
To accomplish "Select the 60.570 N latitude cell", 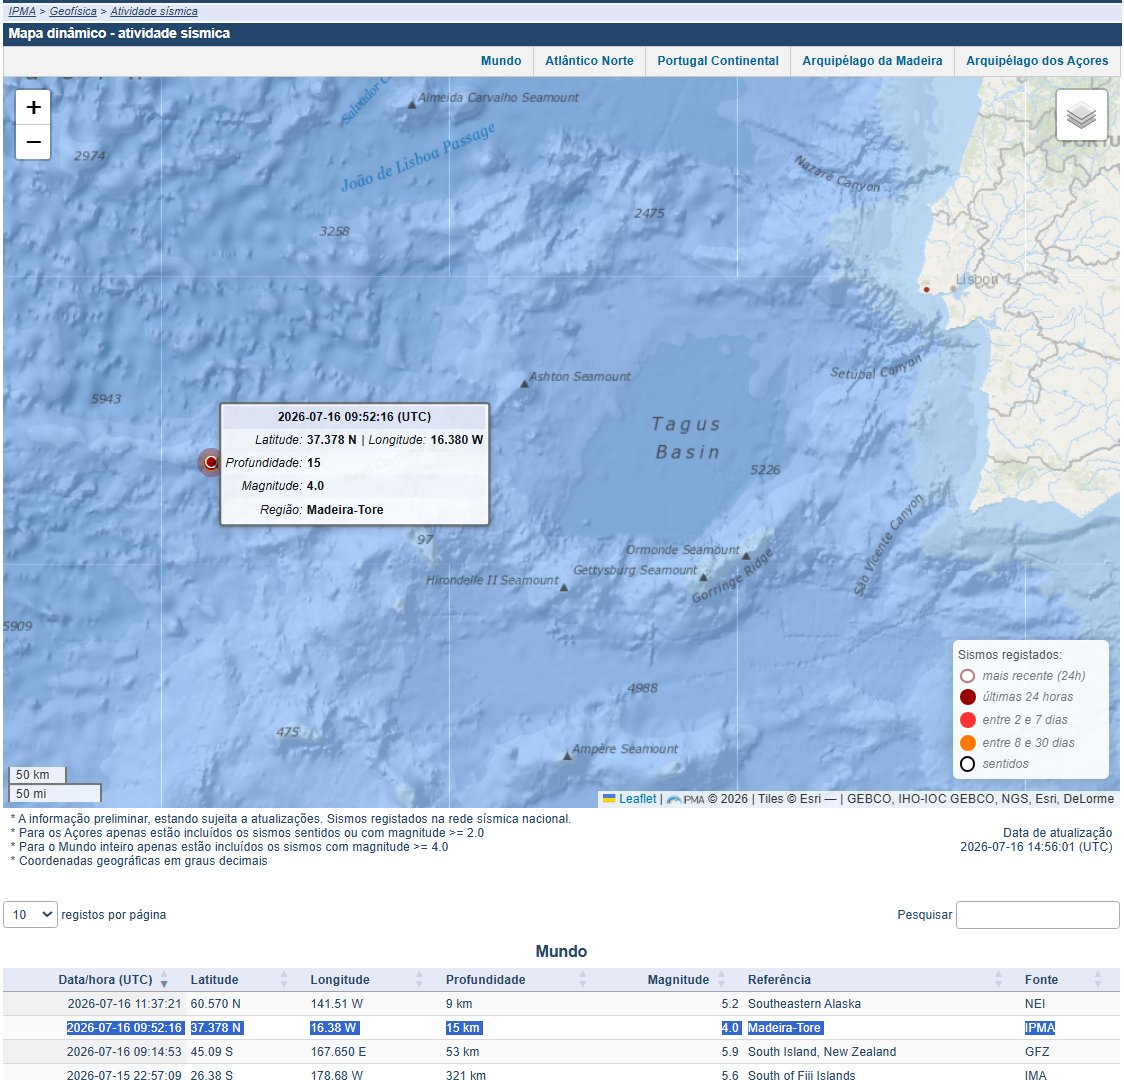I will pyautogui.click(x=215, y=1003).
